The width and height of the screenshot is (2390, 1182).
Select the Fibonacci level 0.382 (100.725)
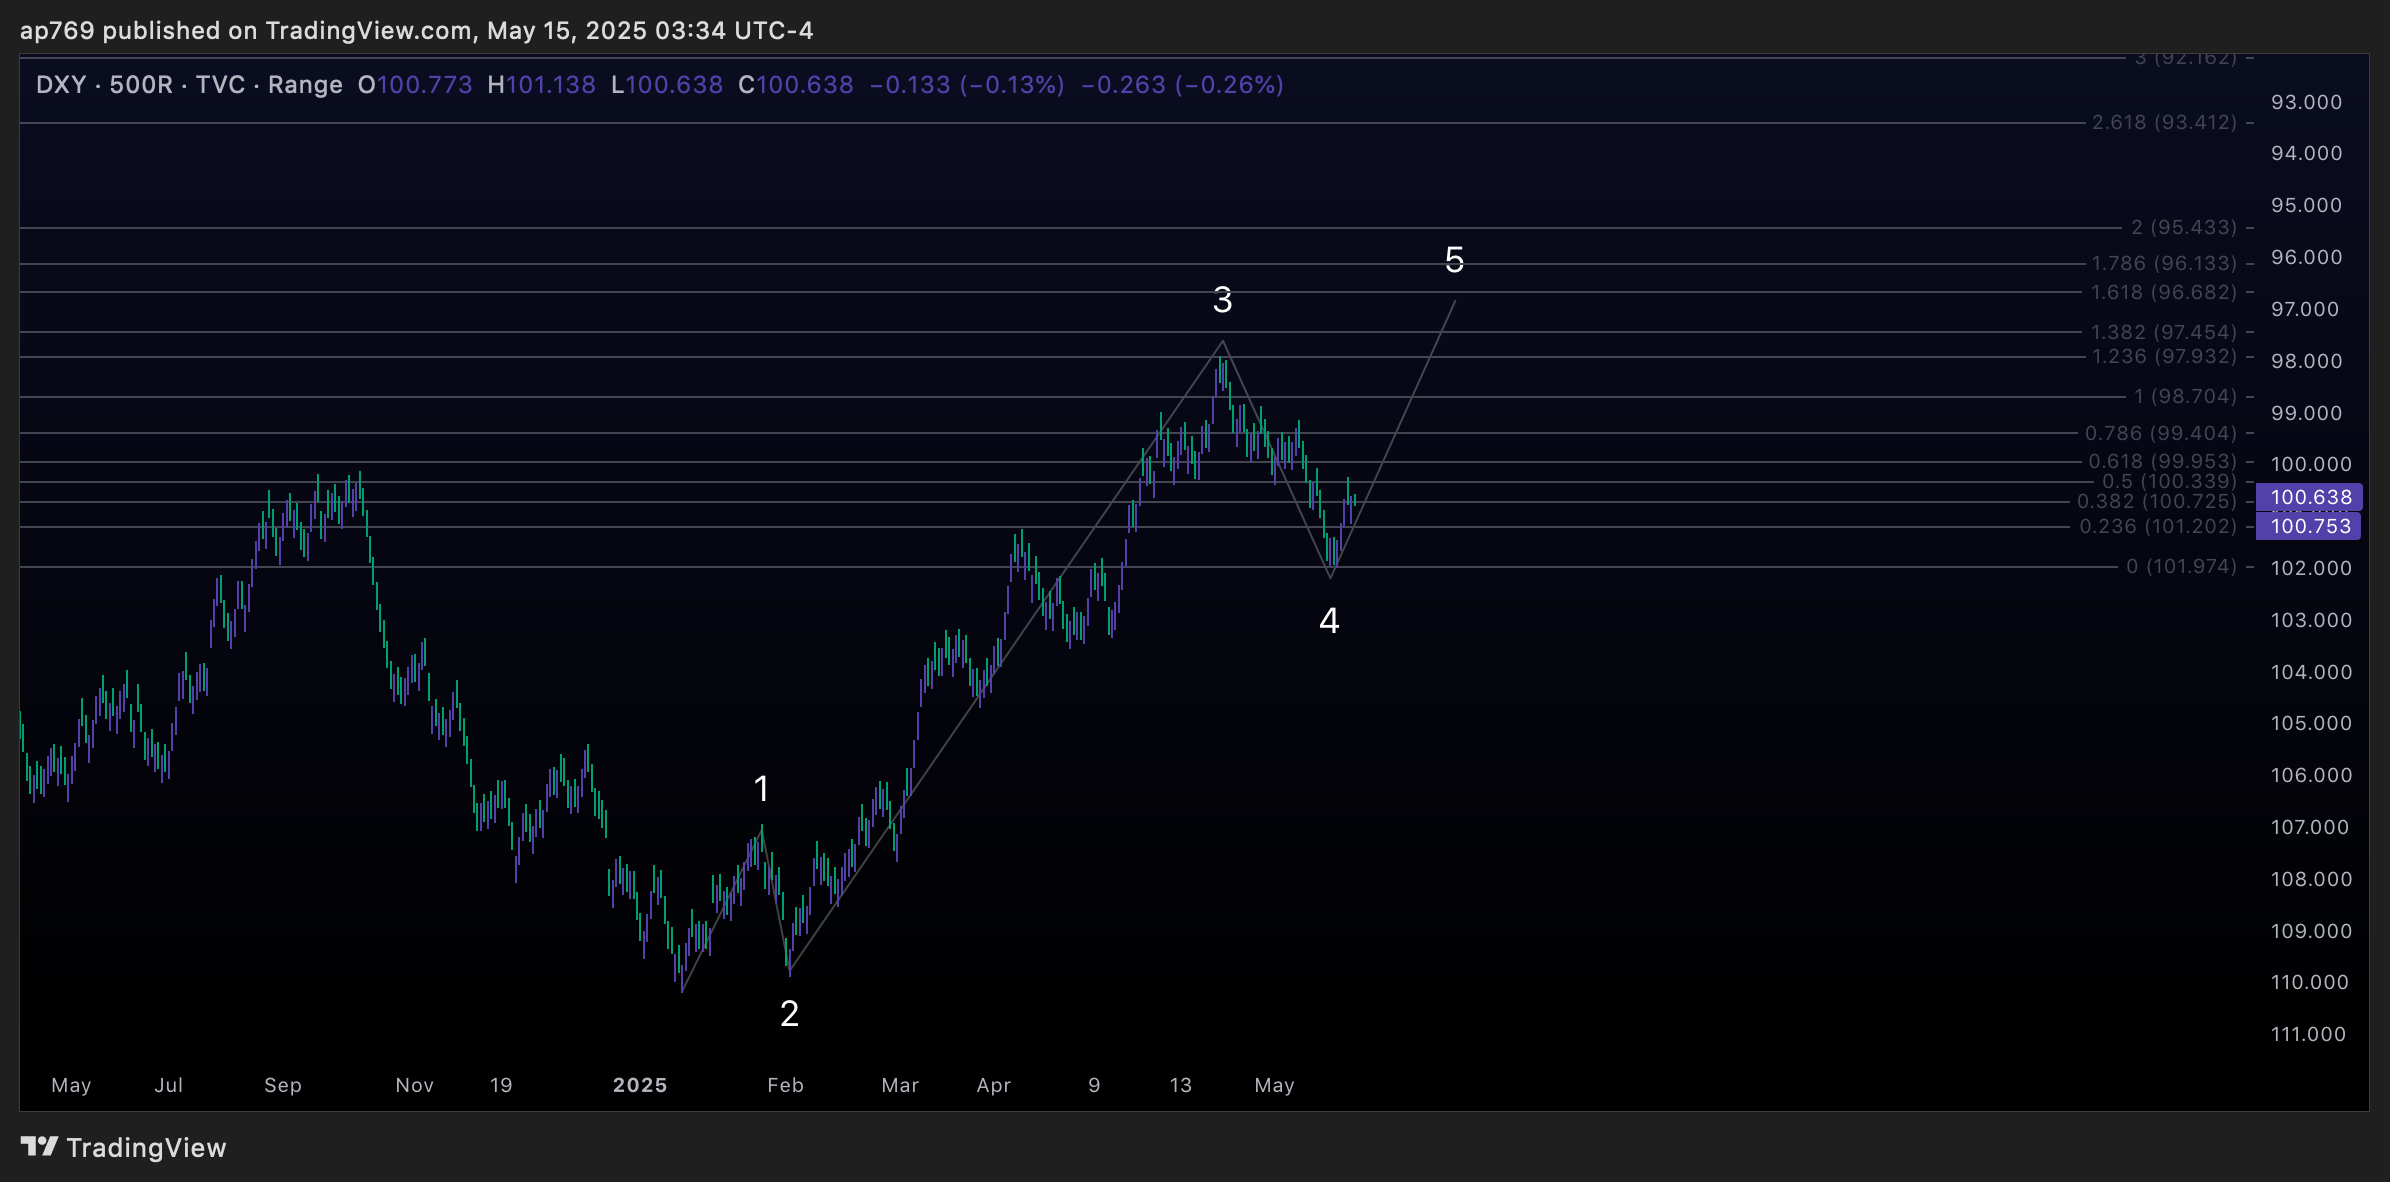[2157, 501]
